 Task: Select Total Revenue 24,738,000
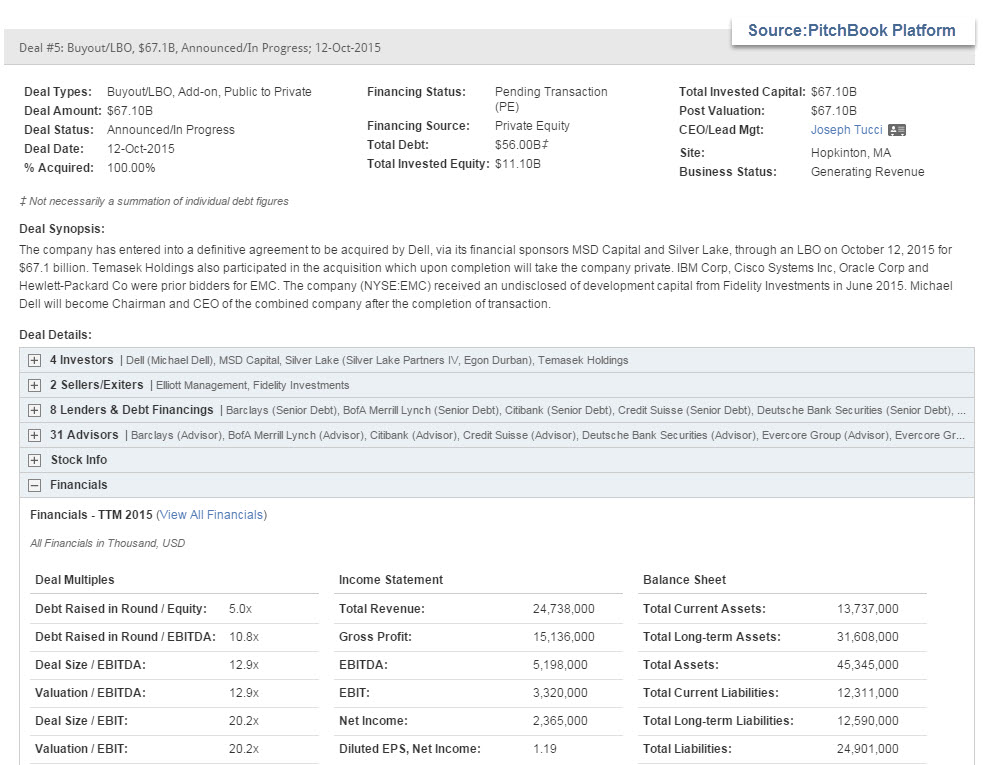pos(564,609)
